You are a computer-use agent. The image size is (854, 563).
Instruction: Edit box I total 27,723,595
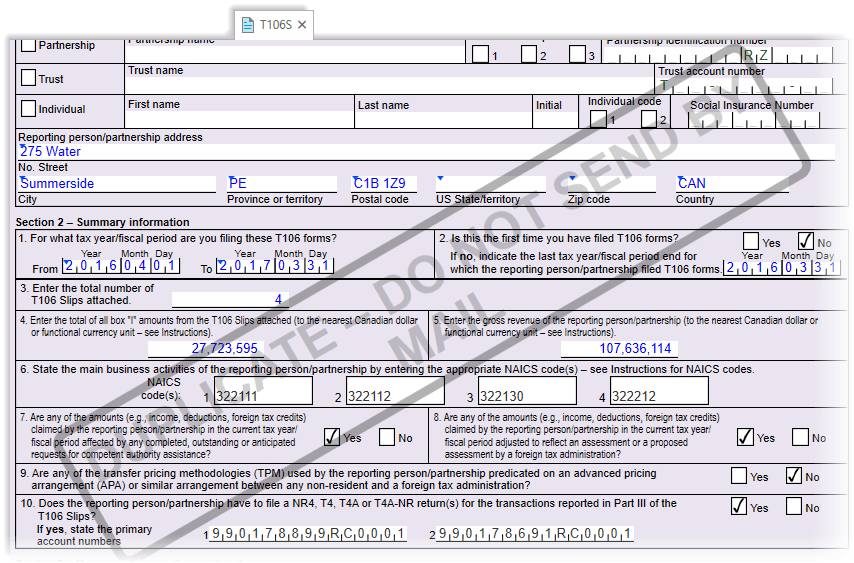[x=206, y=348]
